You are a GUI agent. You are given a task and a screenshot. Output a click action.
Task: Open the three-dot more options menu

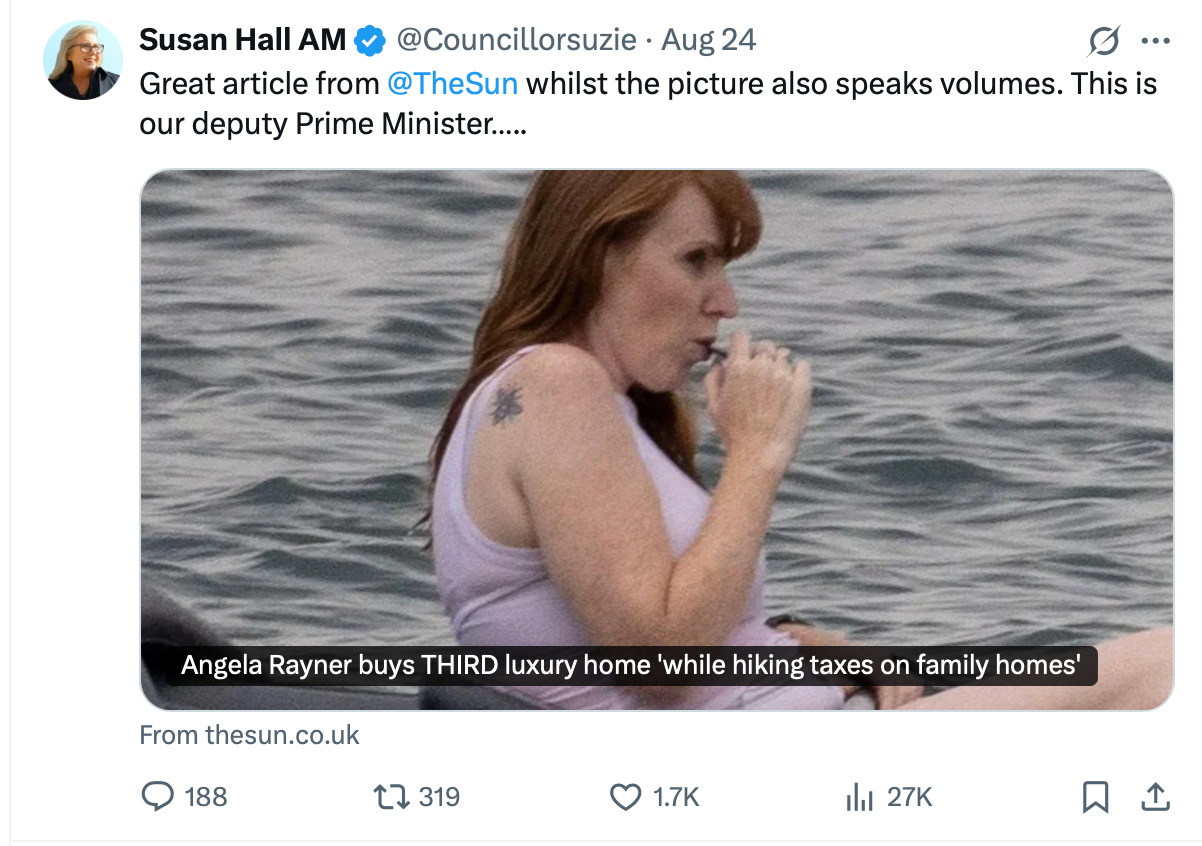pyautogui.click(x=1155, y=40)
